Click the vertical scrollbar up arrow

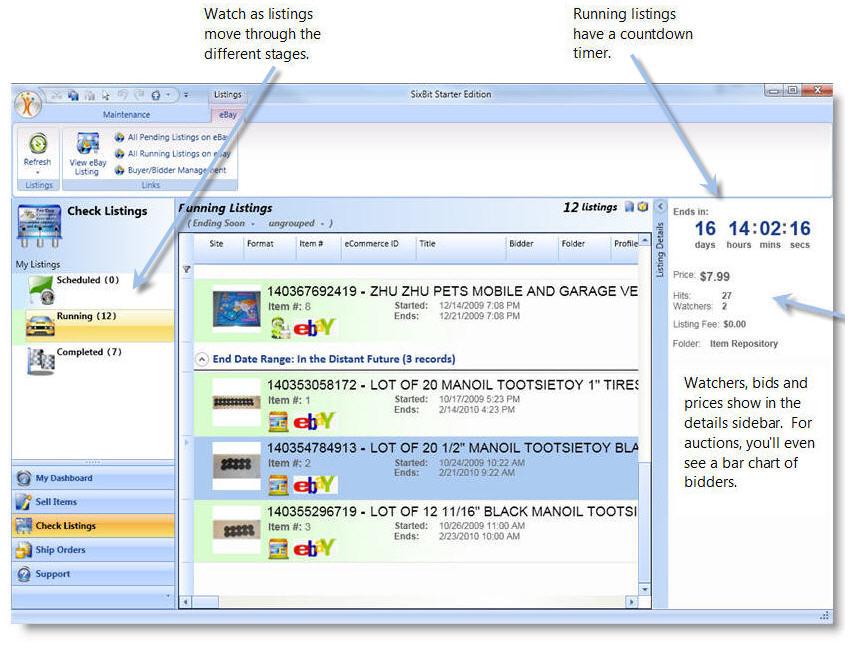644,240
